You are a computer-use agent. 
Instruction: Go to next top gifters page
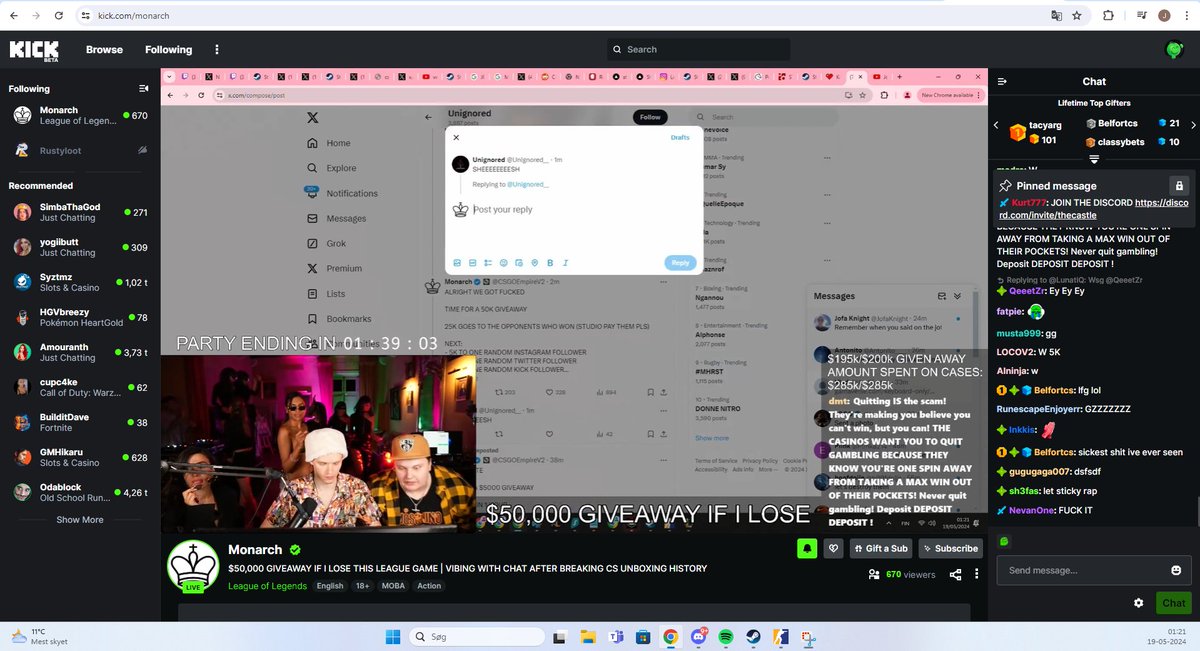coord(1192,125)
